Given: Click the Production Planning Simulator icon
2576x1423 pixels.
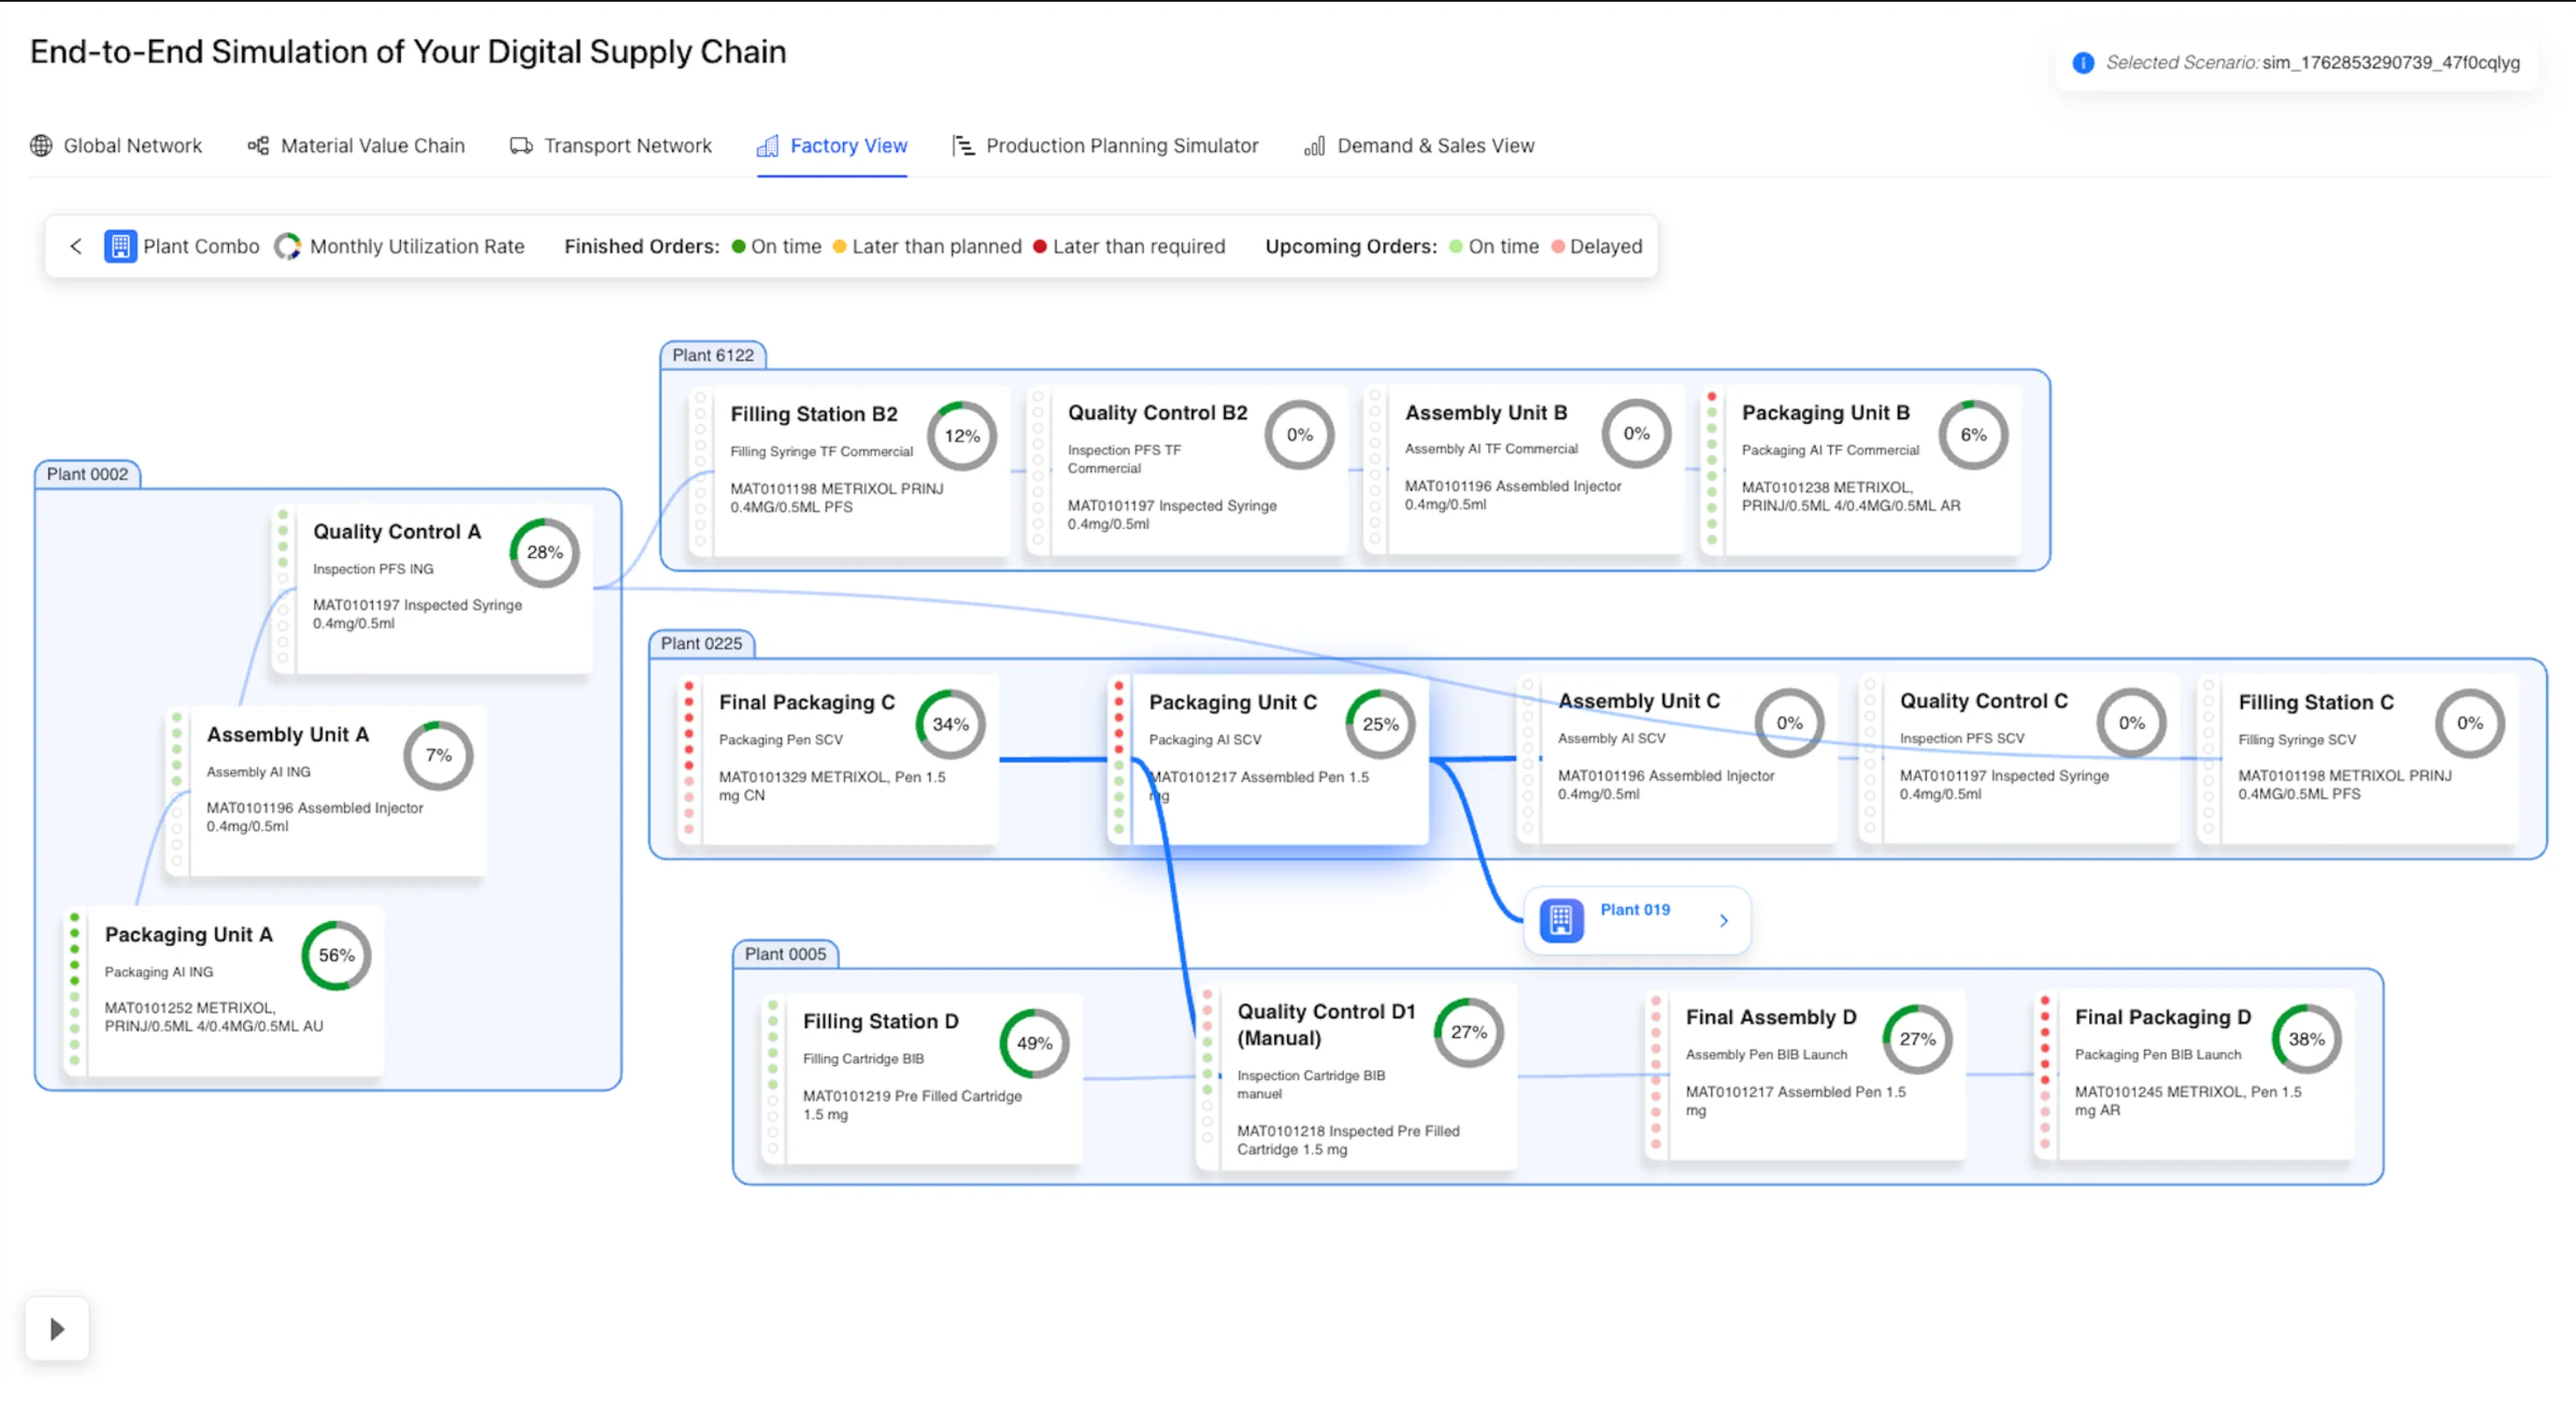Looking at the screenshot, I should click(x=964, y=145).
